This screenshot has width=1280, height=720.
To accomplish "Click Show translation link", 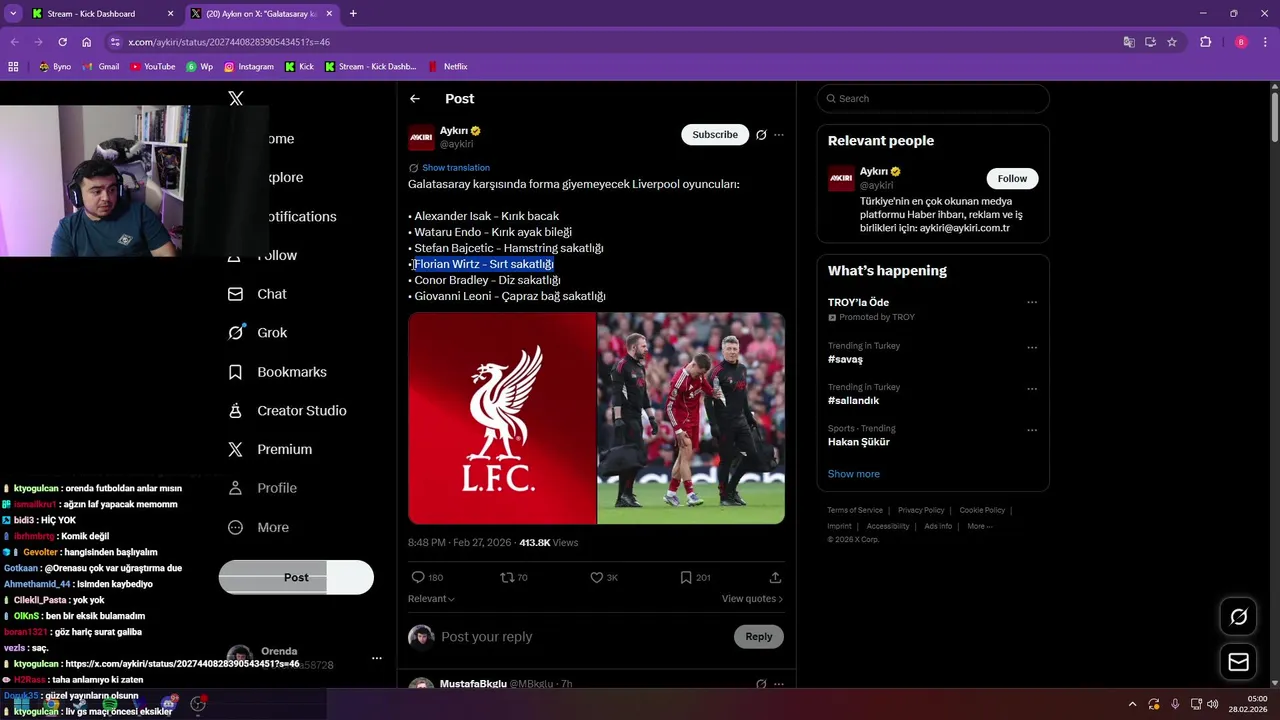I will click(x=456, y=168).
